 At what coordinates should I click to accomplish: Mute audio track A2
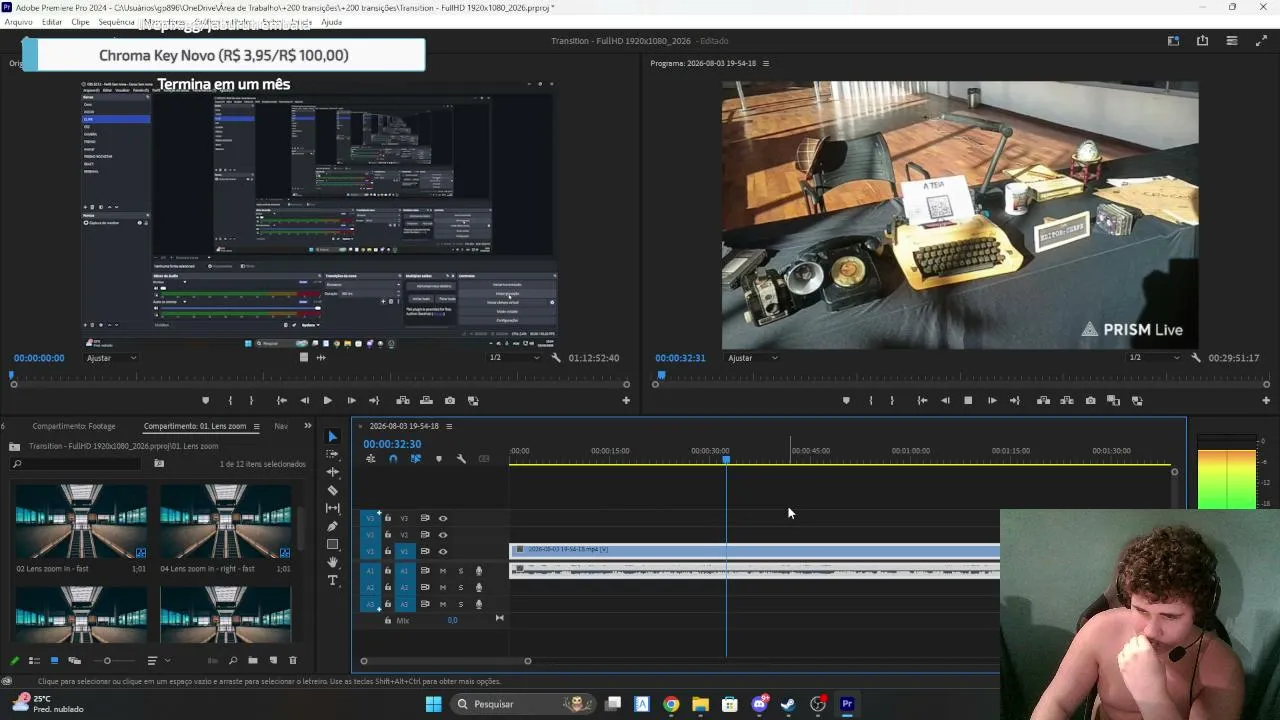click(x=443, y=587)
